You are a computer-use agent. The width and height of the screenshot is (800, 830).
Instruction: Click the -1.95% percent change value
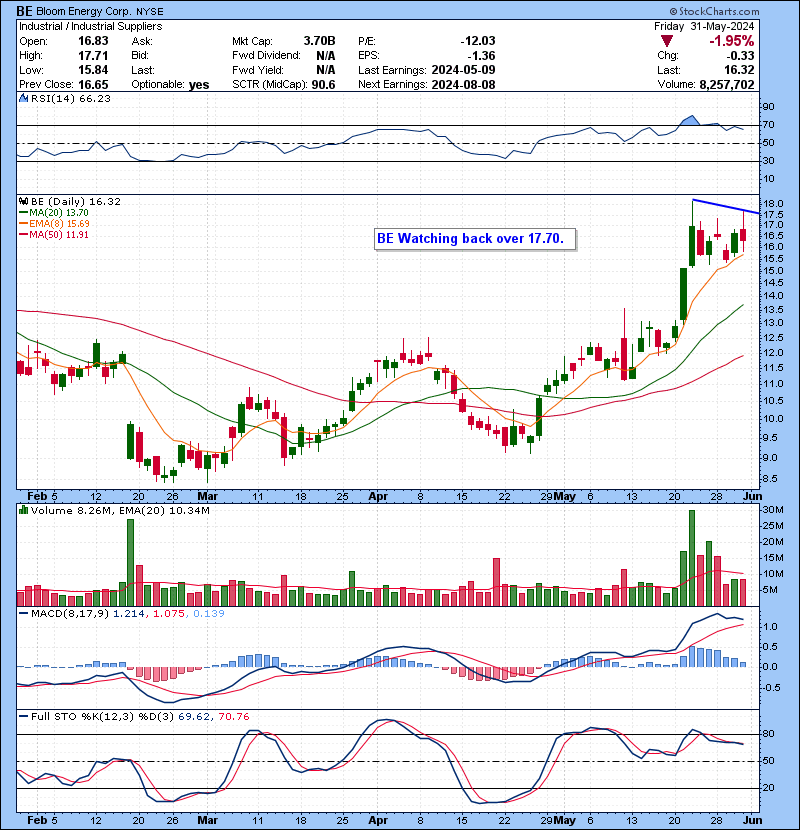[758, 41]
